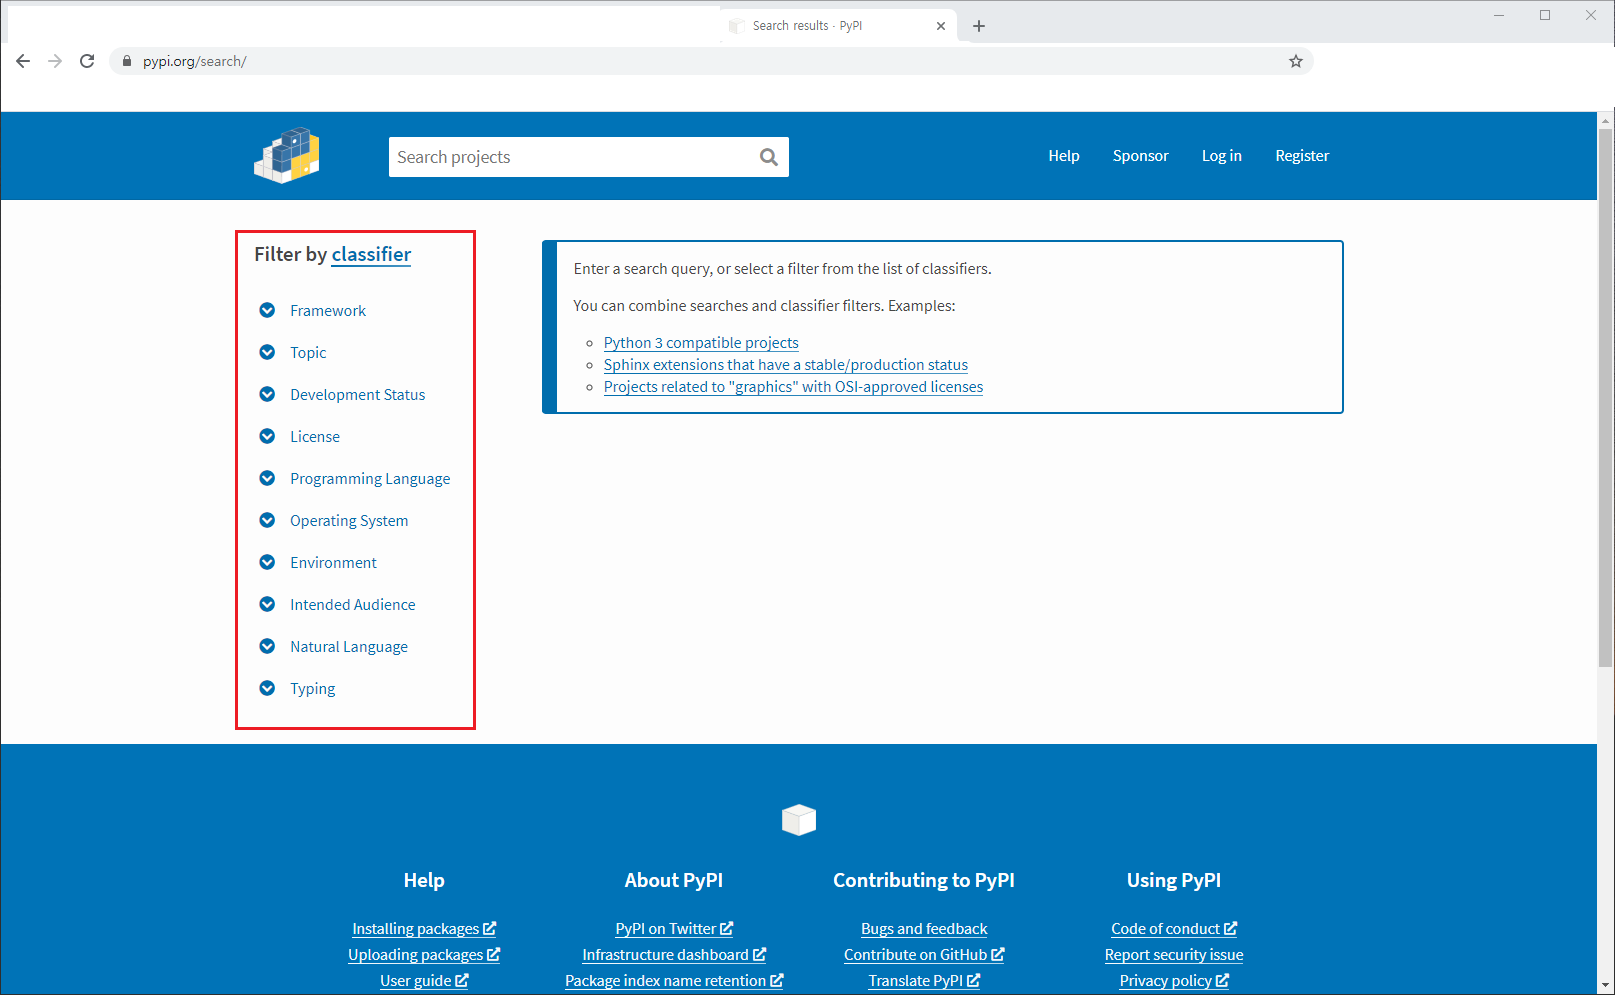Screen dimensions: 1615x995
Task: Open PyPI on Twitter link
Action: [674, 929]
